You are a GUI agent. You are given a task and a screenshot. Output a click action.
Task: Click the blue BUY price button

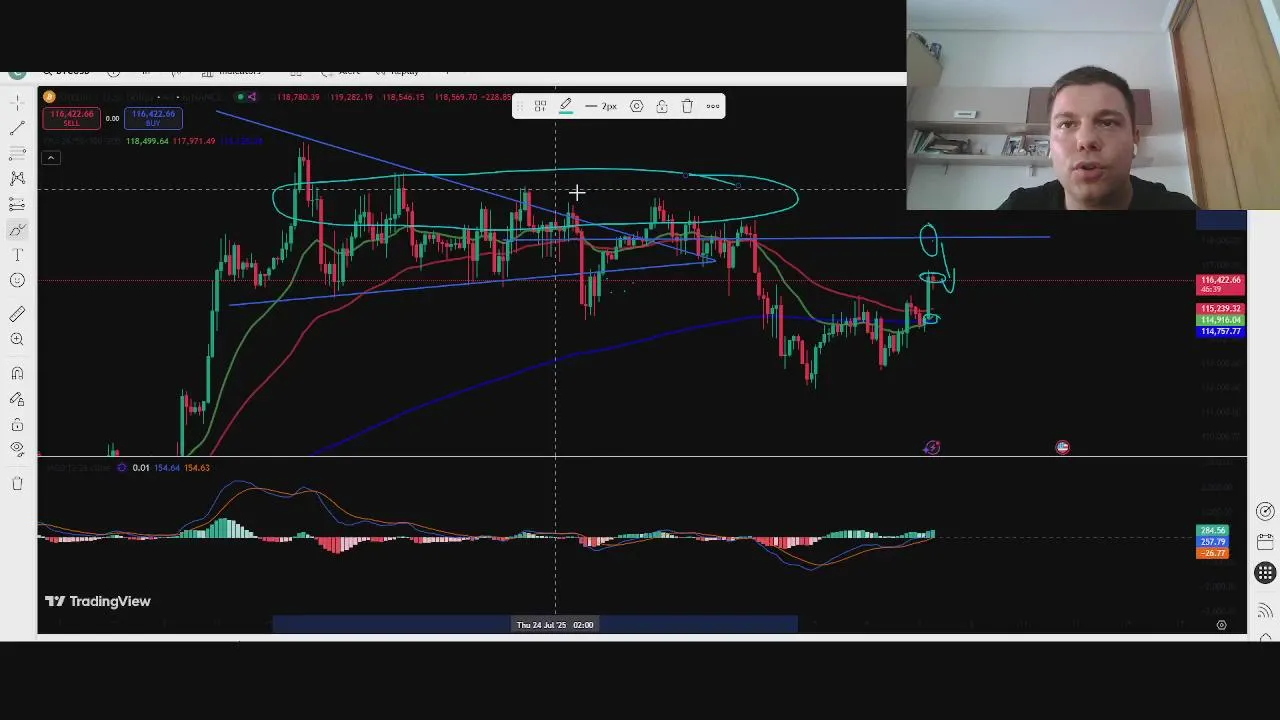coord(153,118)
